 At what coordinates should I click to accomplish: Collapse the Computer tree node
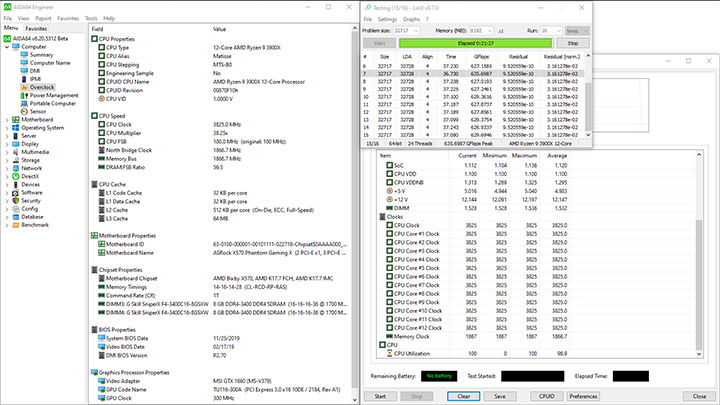[7, 46]
